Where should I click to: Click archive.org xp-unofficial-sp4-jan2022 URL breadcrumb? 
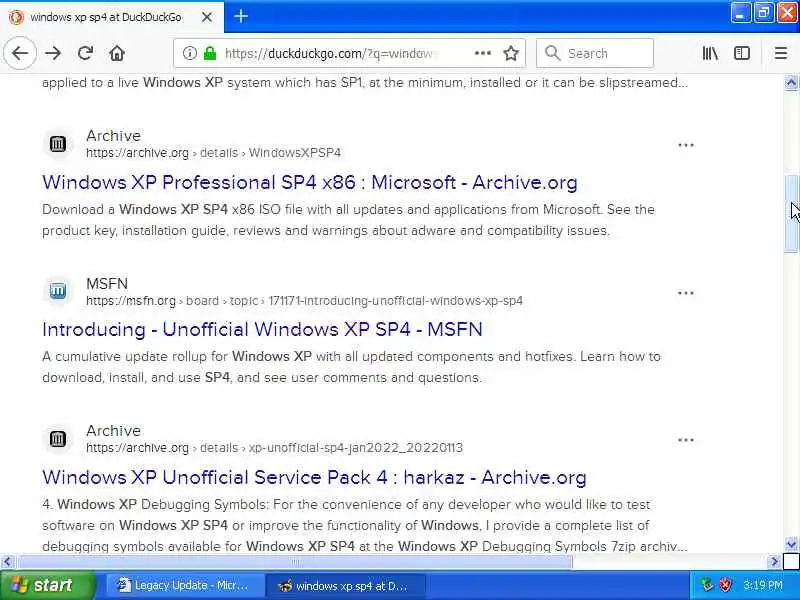[274, 447]
